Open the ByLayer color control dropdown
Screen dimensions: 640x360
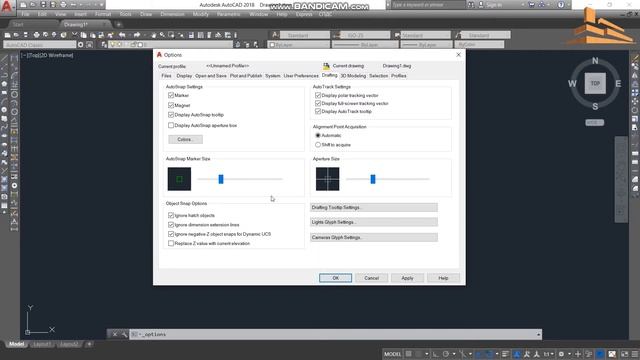pyautogui.click(x=299, y=44)
